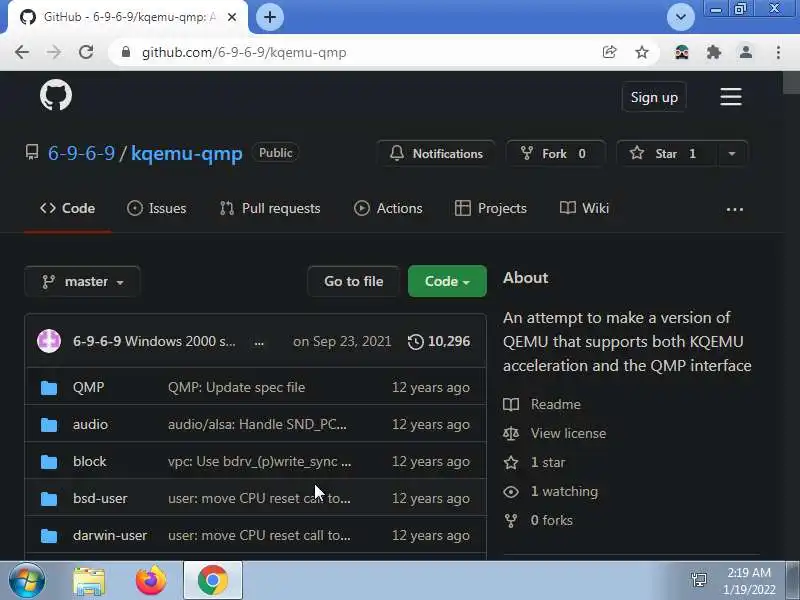Open Chrome's three-dot menu
The height and width of the screenshot is (600, 800).
pyautogui.click(x=778, y=52)
